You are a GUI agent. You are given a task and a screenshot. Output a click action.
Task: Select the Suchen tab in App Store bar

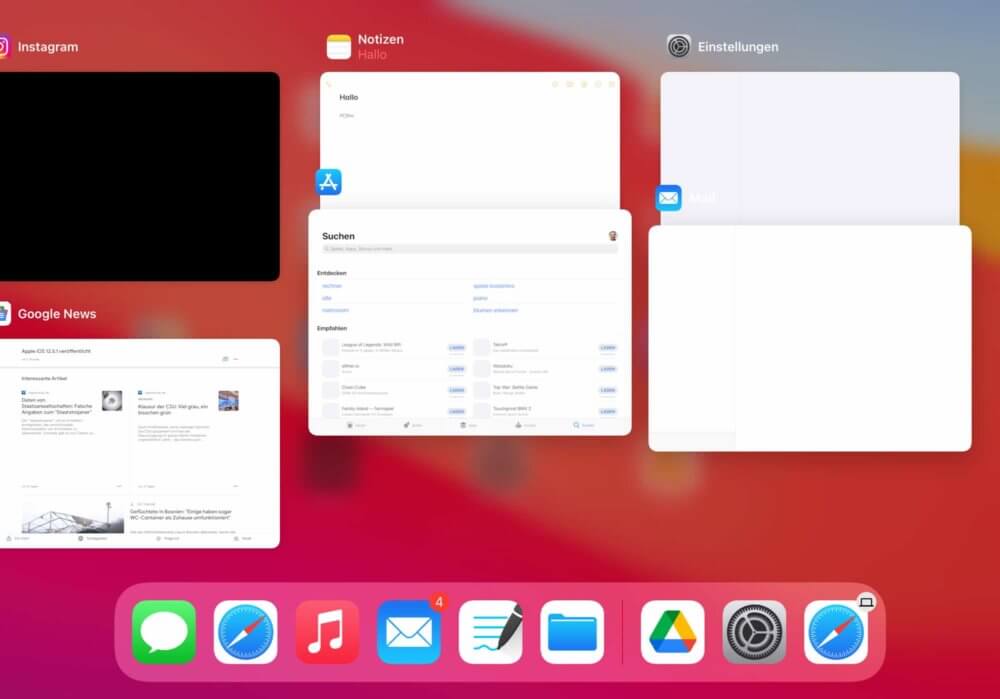(x=583, y=425)
